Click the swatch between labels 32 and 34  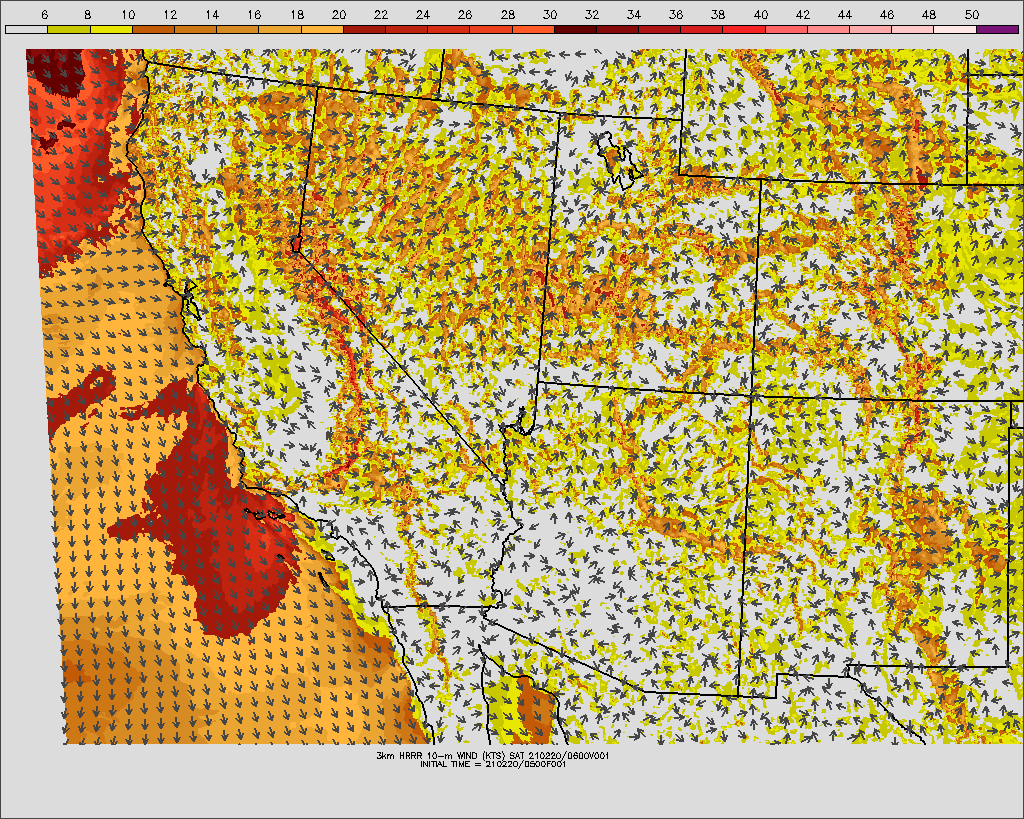coord(617,29)
